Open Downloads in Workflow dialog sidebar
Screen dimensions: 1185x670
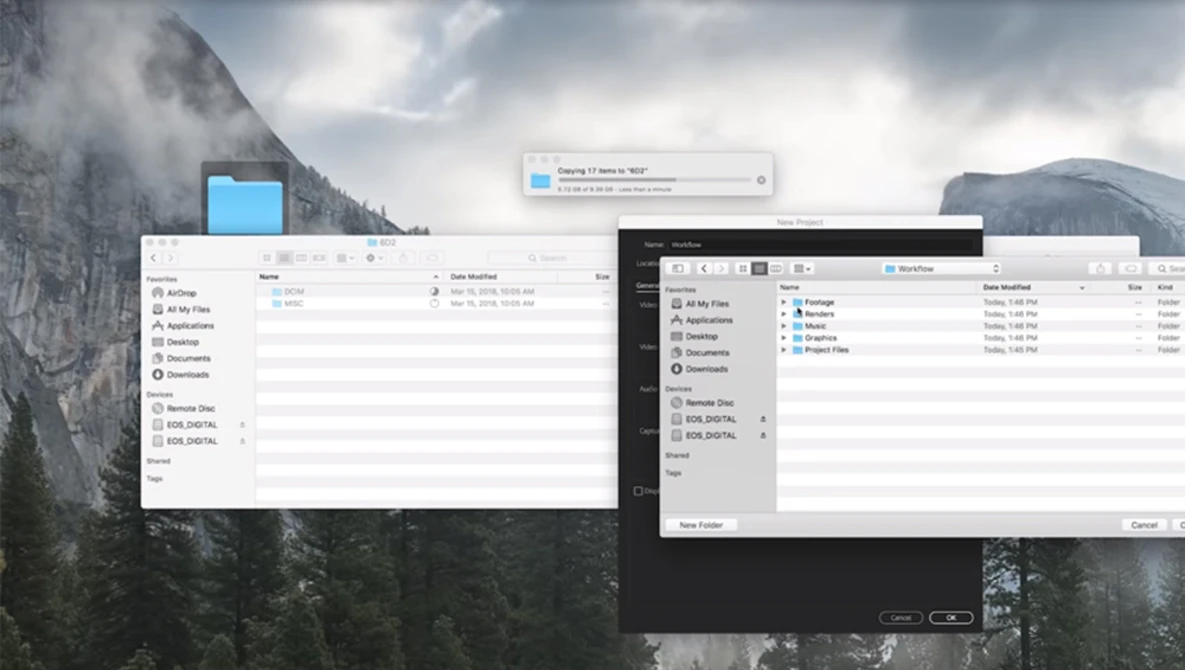[x=707, y=369]
